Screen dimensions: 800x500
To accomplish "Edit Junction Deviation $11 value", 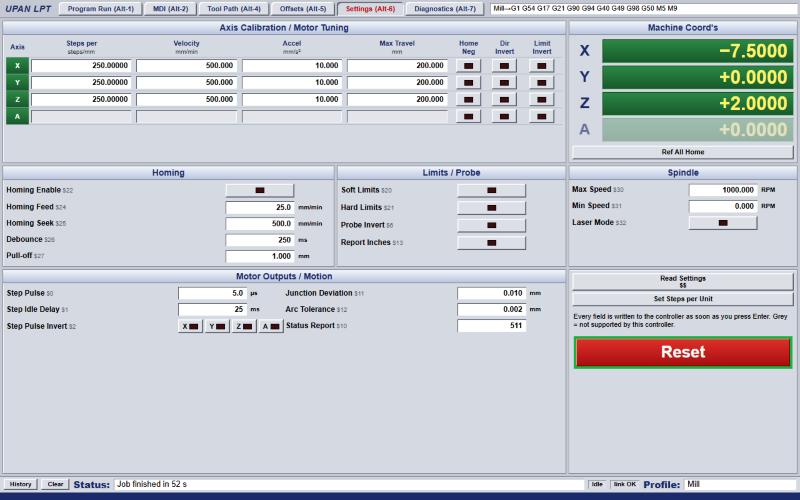I will [x=491, y=293].
